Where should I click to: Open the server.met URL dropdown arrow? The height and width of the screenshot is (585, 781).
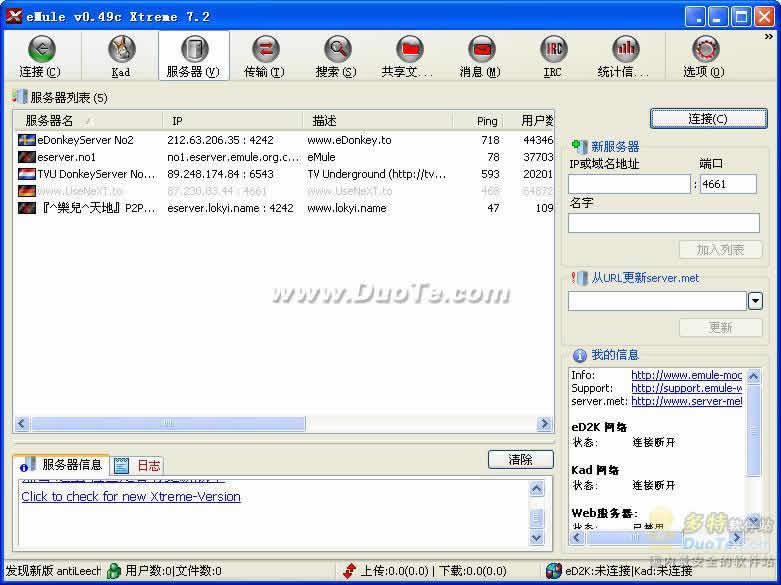tap(755, 301)
